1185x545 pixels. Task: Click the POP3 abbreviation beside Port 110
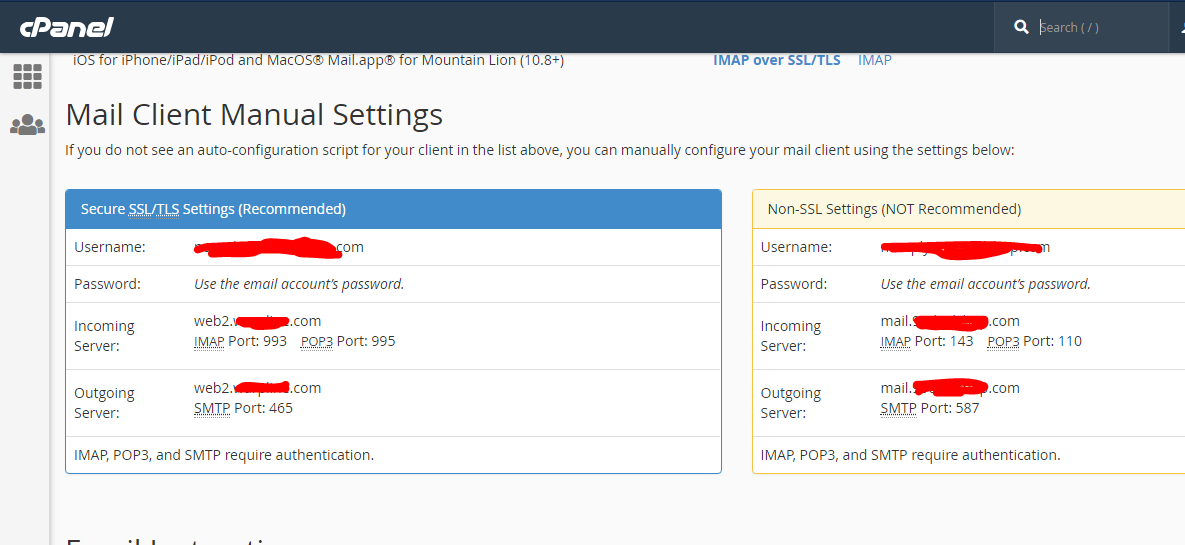[1002, 341]
